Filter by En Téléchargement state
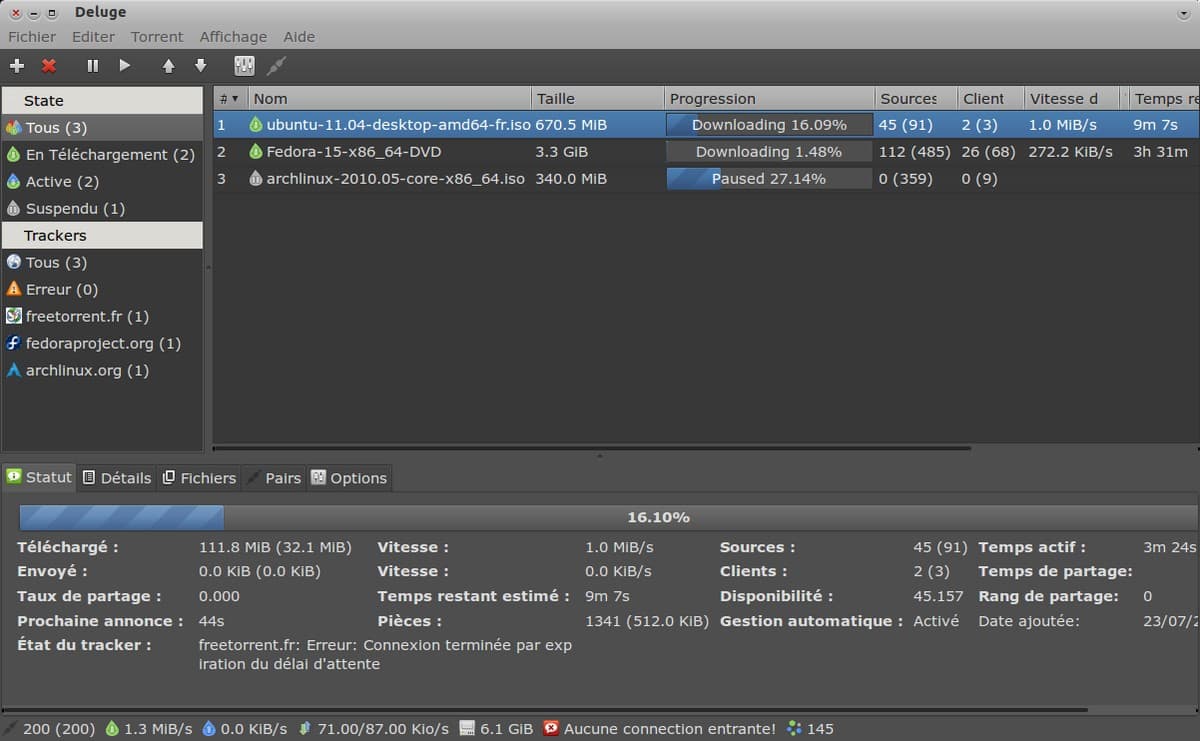 109,155
